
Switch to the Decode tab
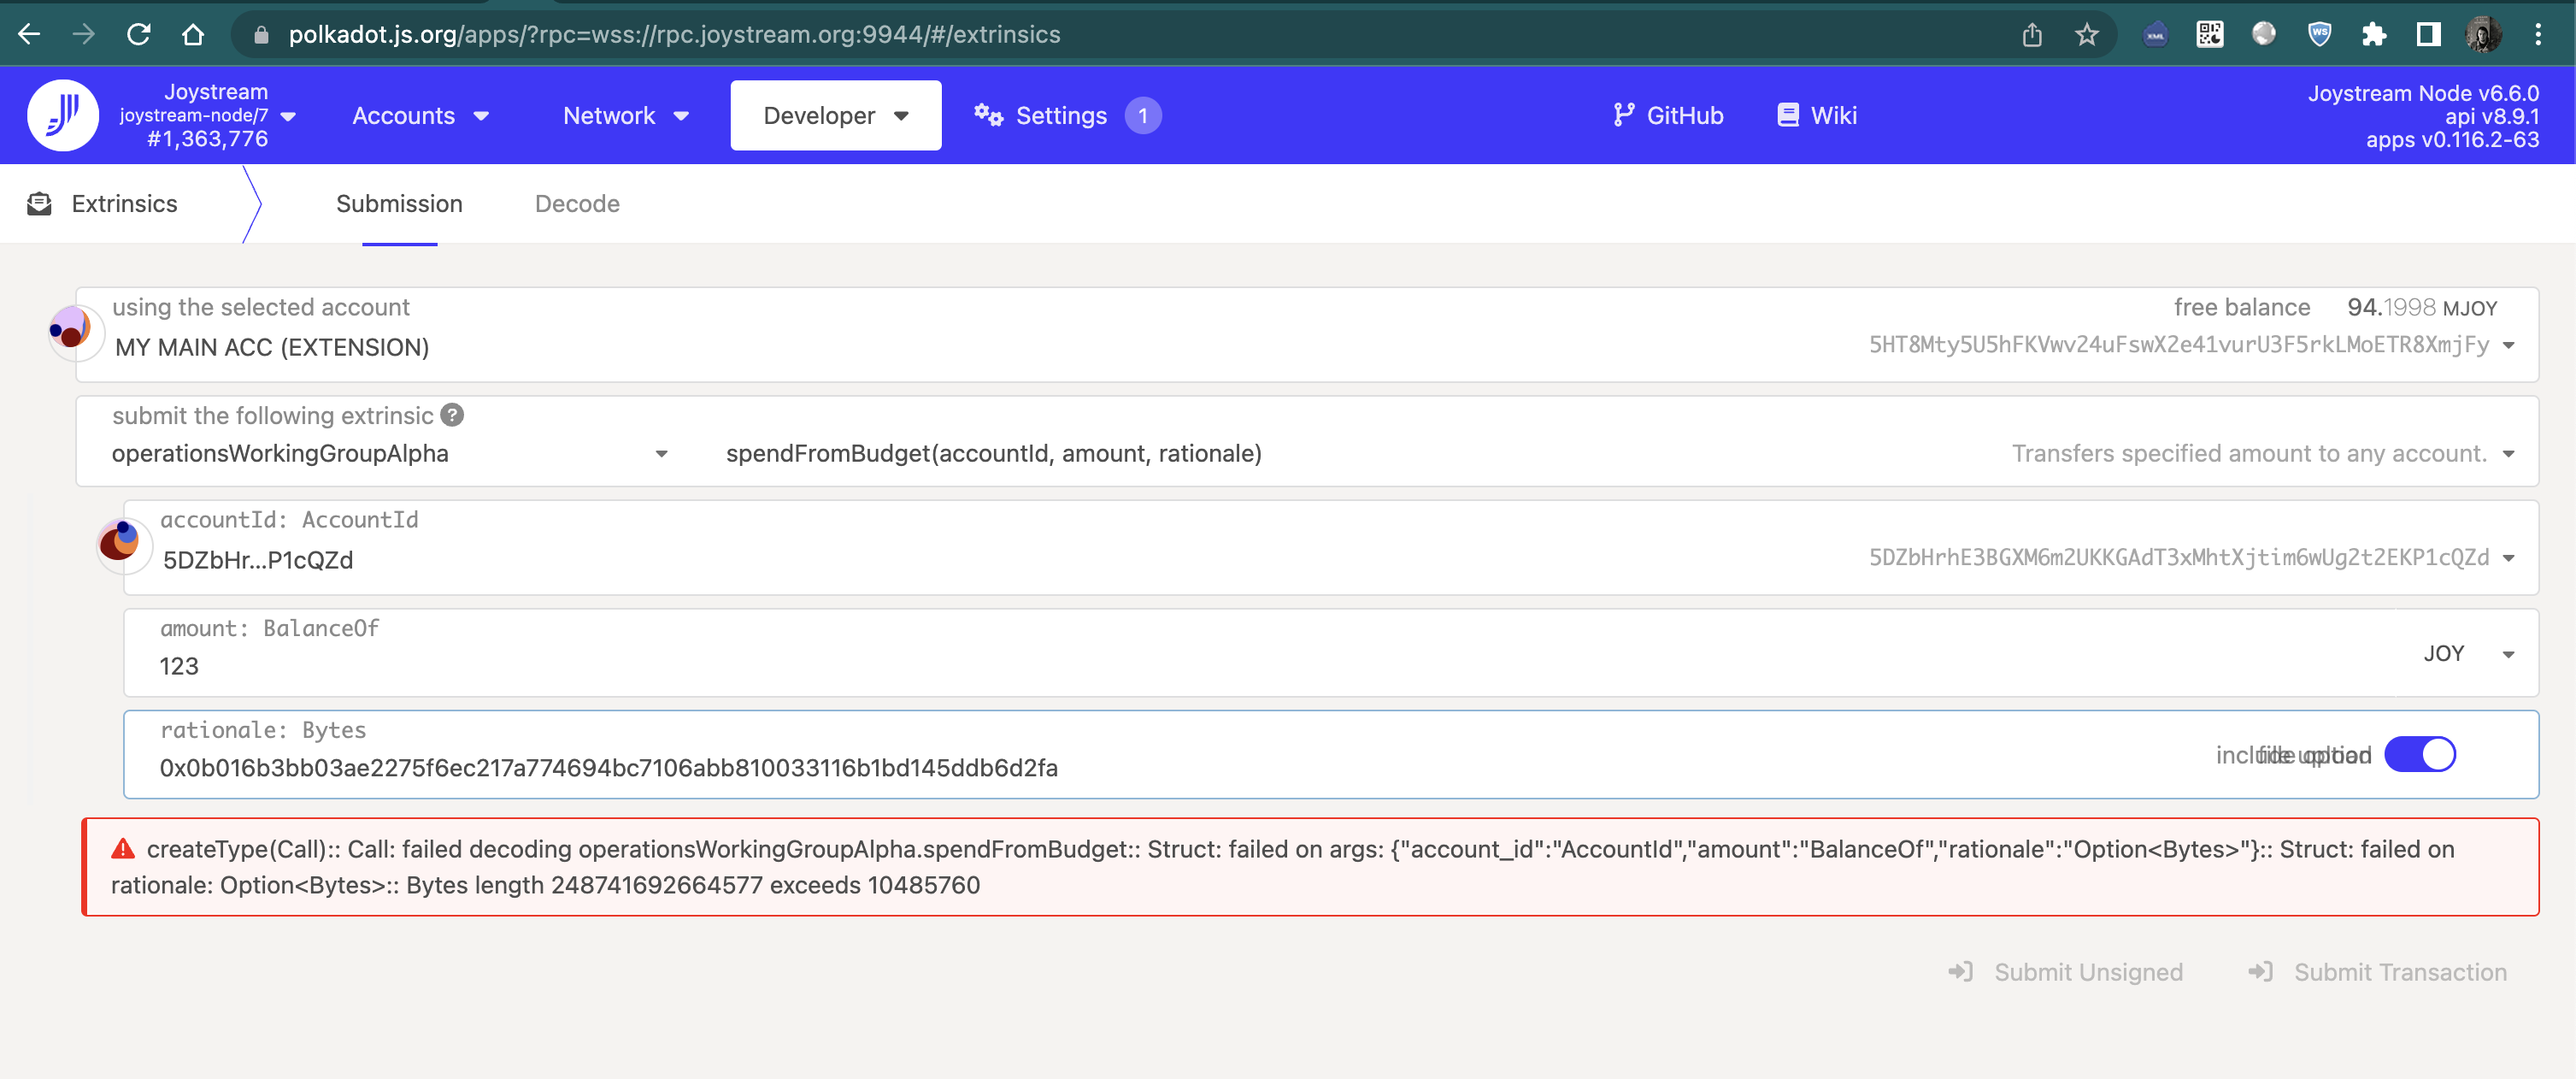[577, 203]
